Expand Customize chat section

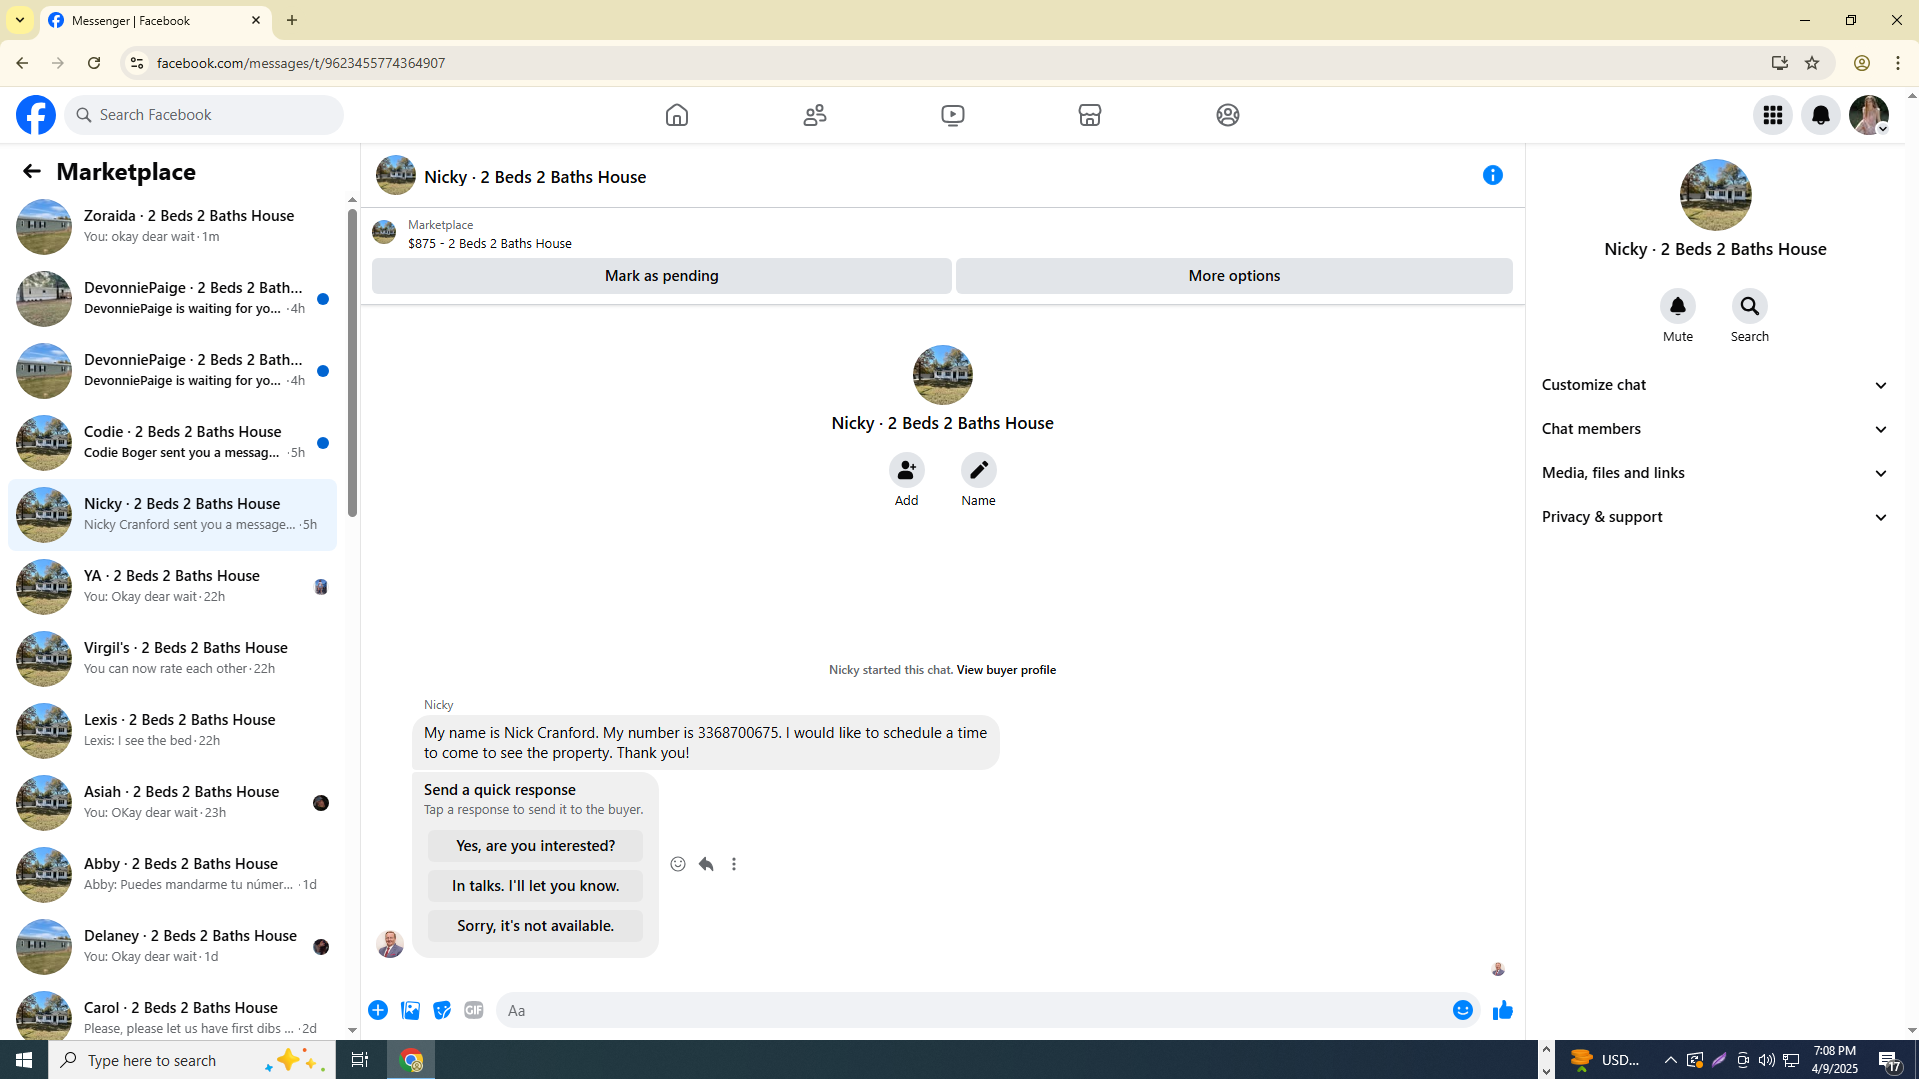tap(1715, 385)
